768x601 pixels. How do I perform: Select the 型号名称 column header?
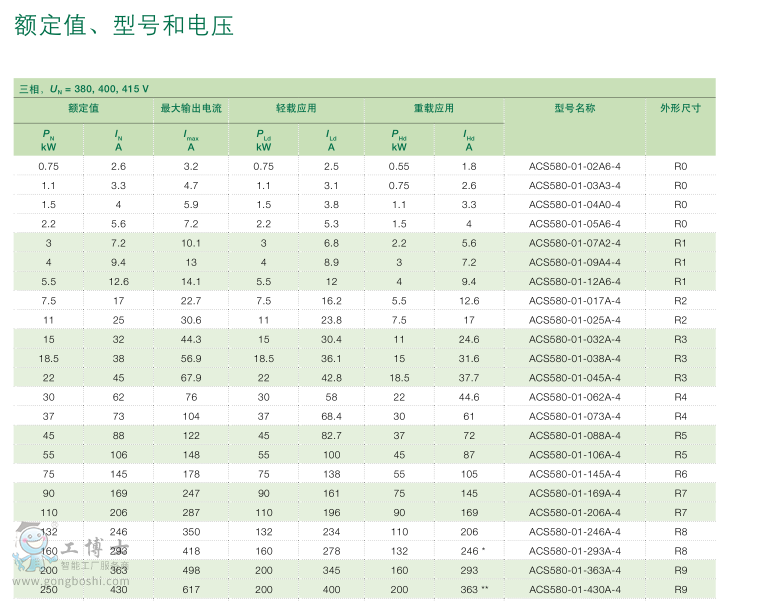click(x=574, y=108)
